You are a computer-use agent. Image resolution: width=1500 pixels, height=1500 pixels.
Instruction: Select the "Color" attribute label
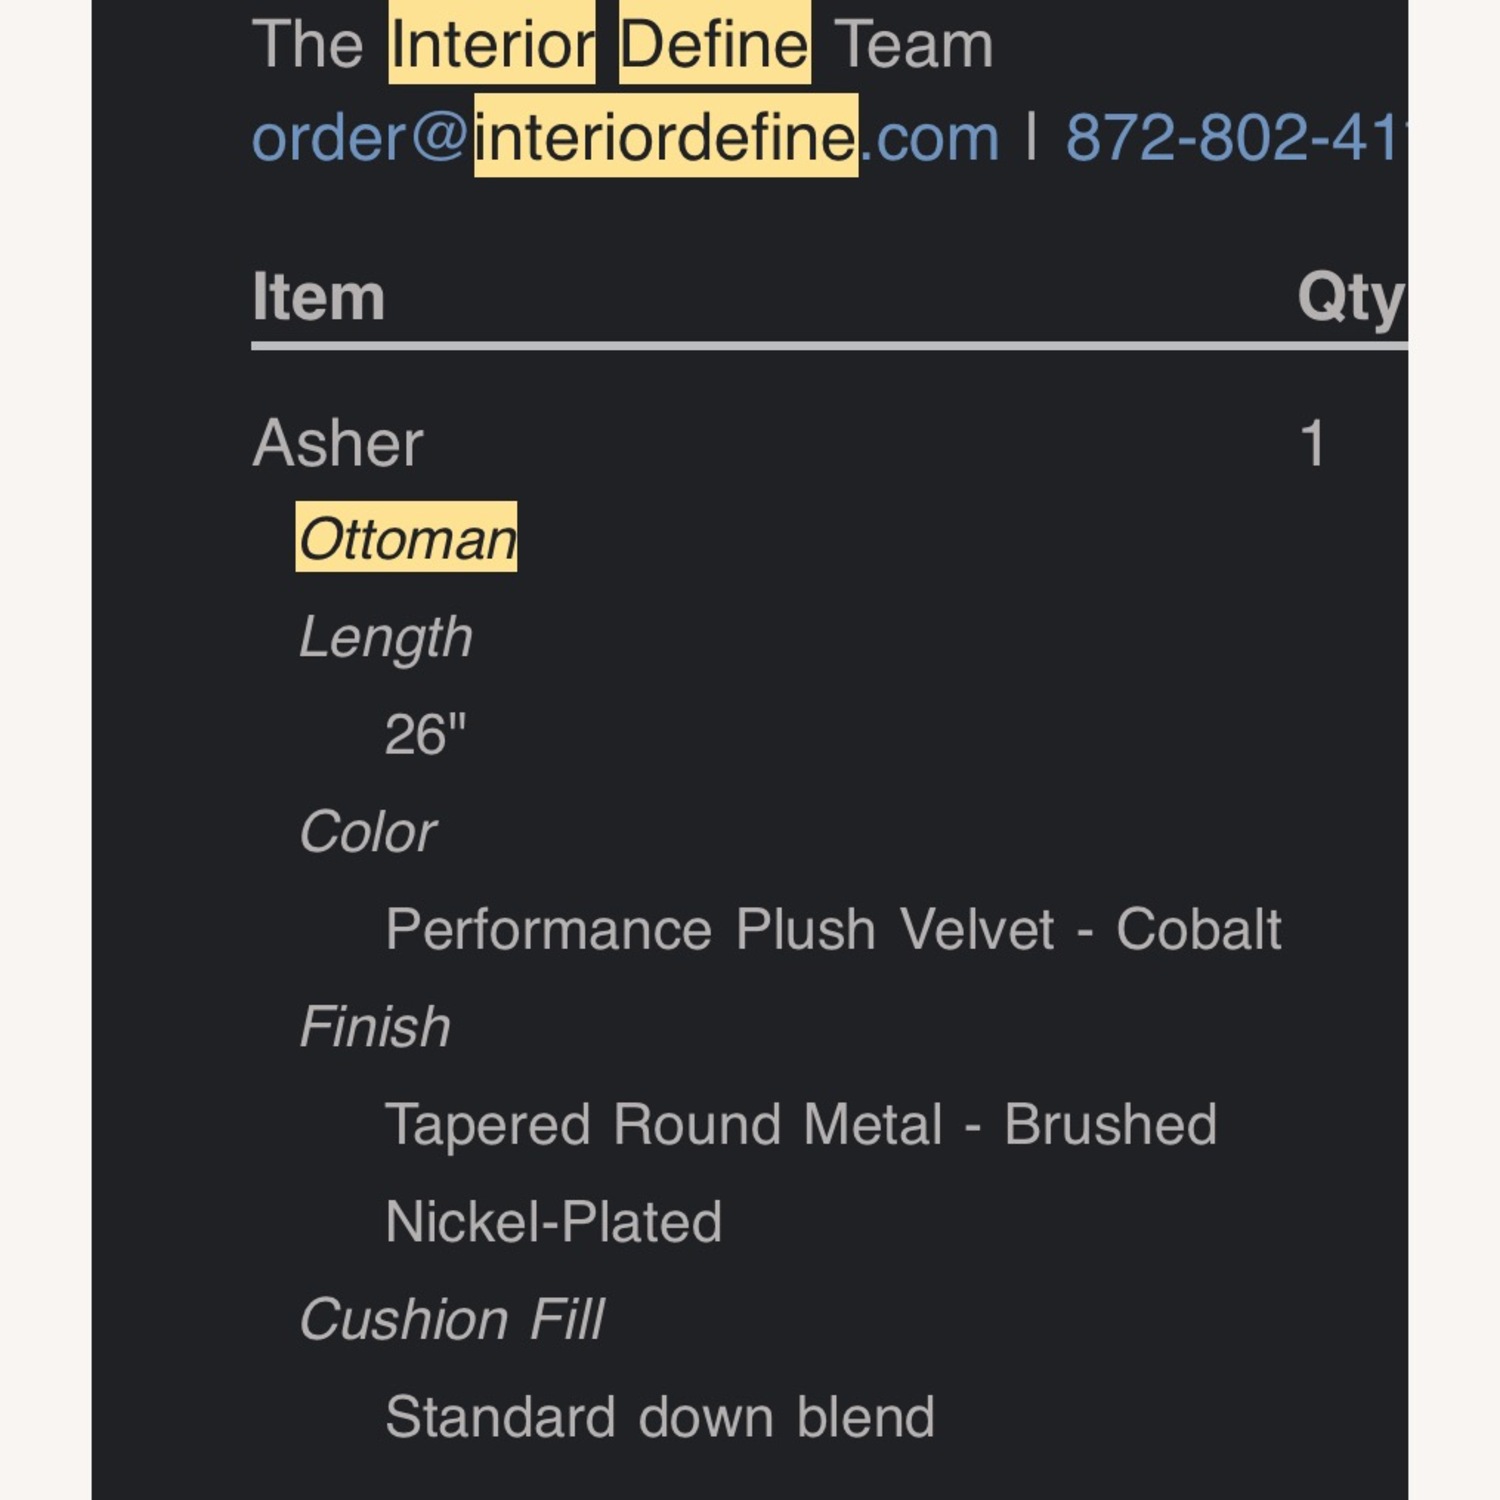pyautogui.click(x=367, y=832)
